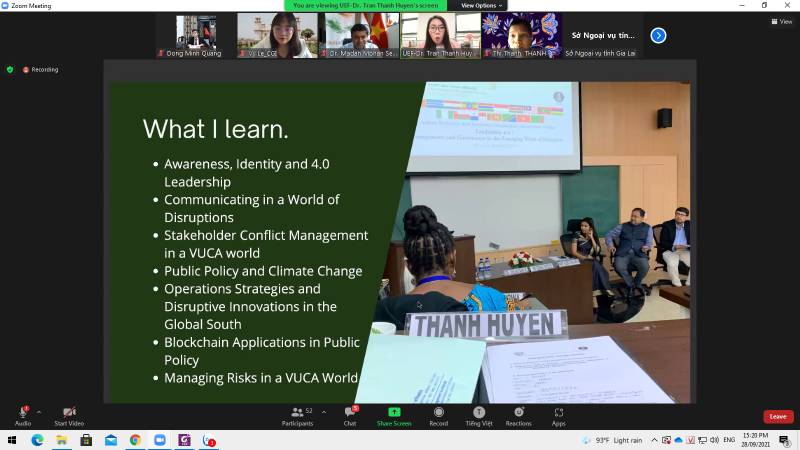Turn on camera with Start Video
Screen dimensions: 800x450
point(68,415)
